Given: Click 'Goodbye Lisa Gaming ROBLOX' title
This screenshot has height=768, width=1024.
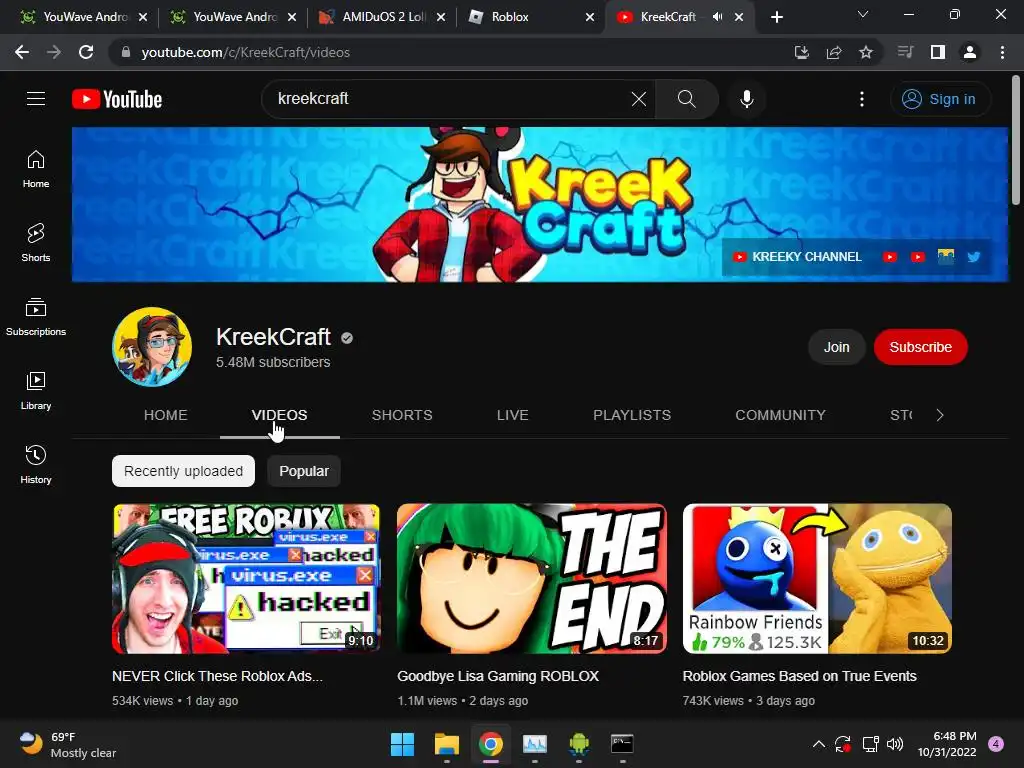Looking at the screenshot, I should coord(498,676).
